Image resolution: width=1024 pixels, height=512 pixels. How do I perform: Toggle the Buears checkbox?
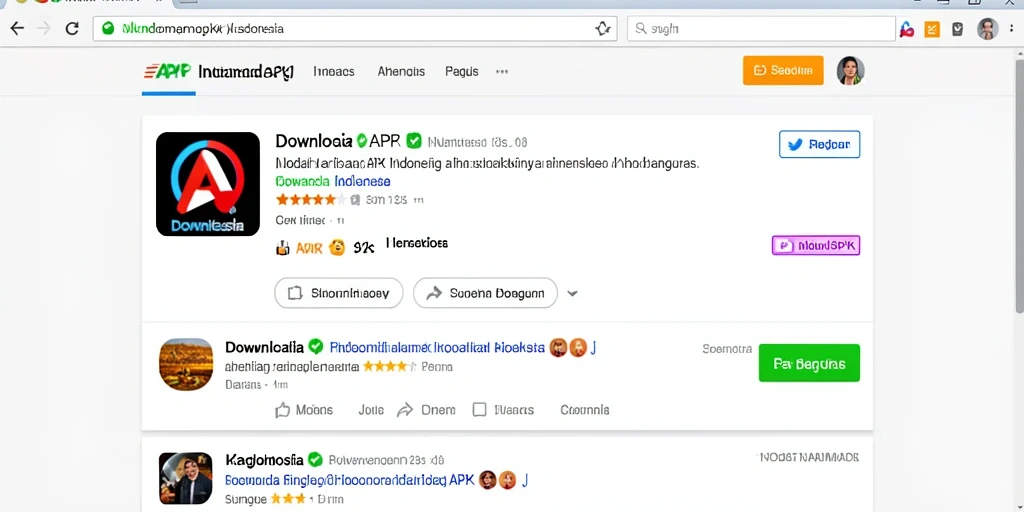coord(479,410)
